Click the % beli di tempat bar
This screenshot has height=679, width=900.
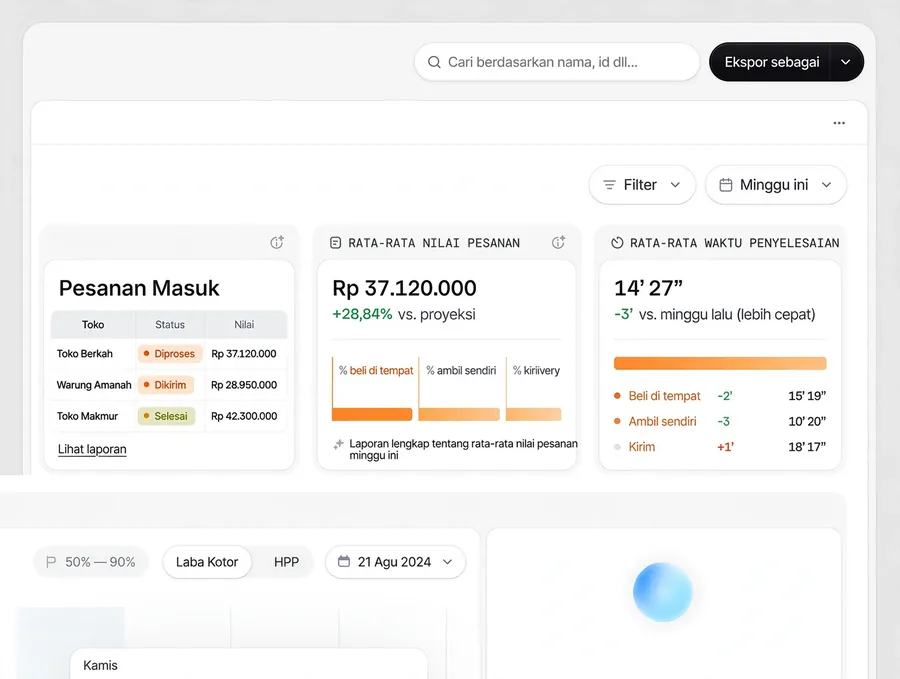[x=372, y=414]
